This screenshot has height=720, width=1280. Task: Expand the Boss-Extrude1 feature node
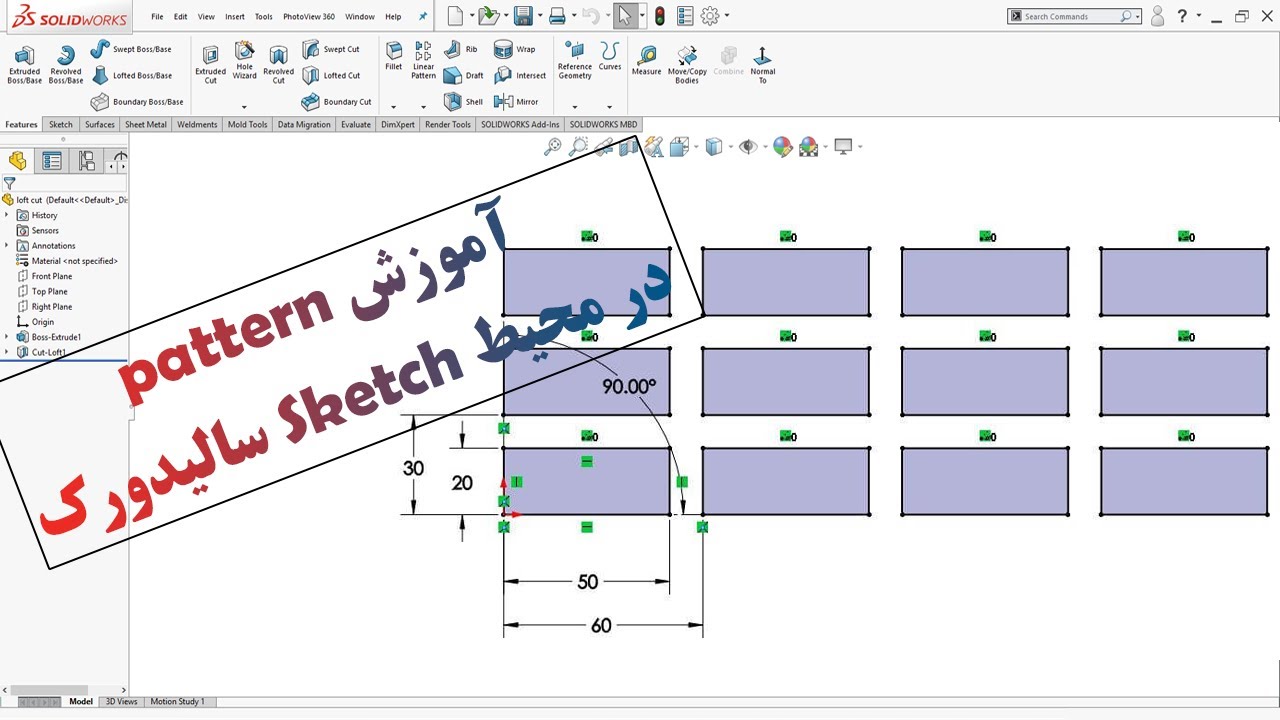7,337
